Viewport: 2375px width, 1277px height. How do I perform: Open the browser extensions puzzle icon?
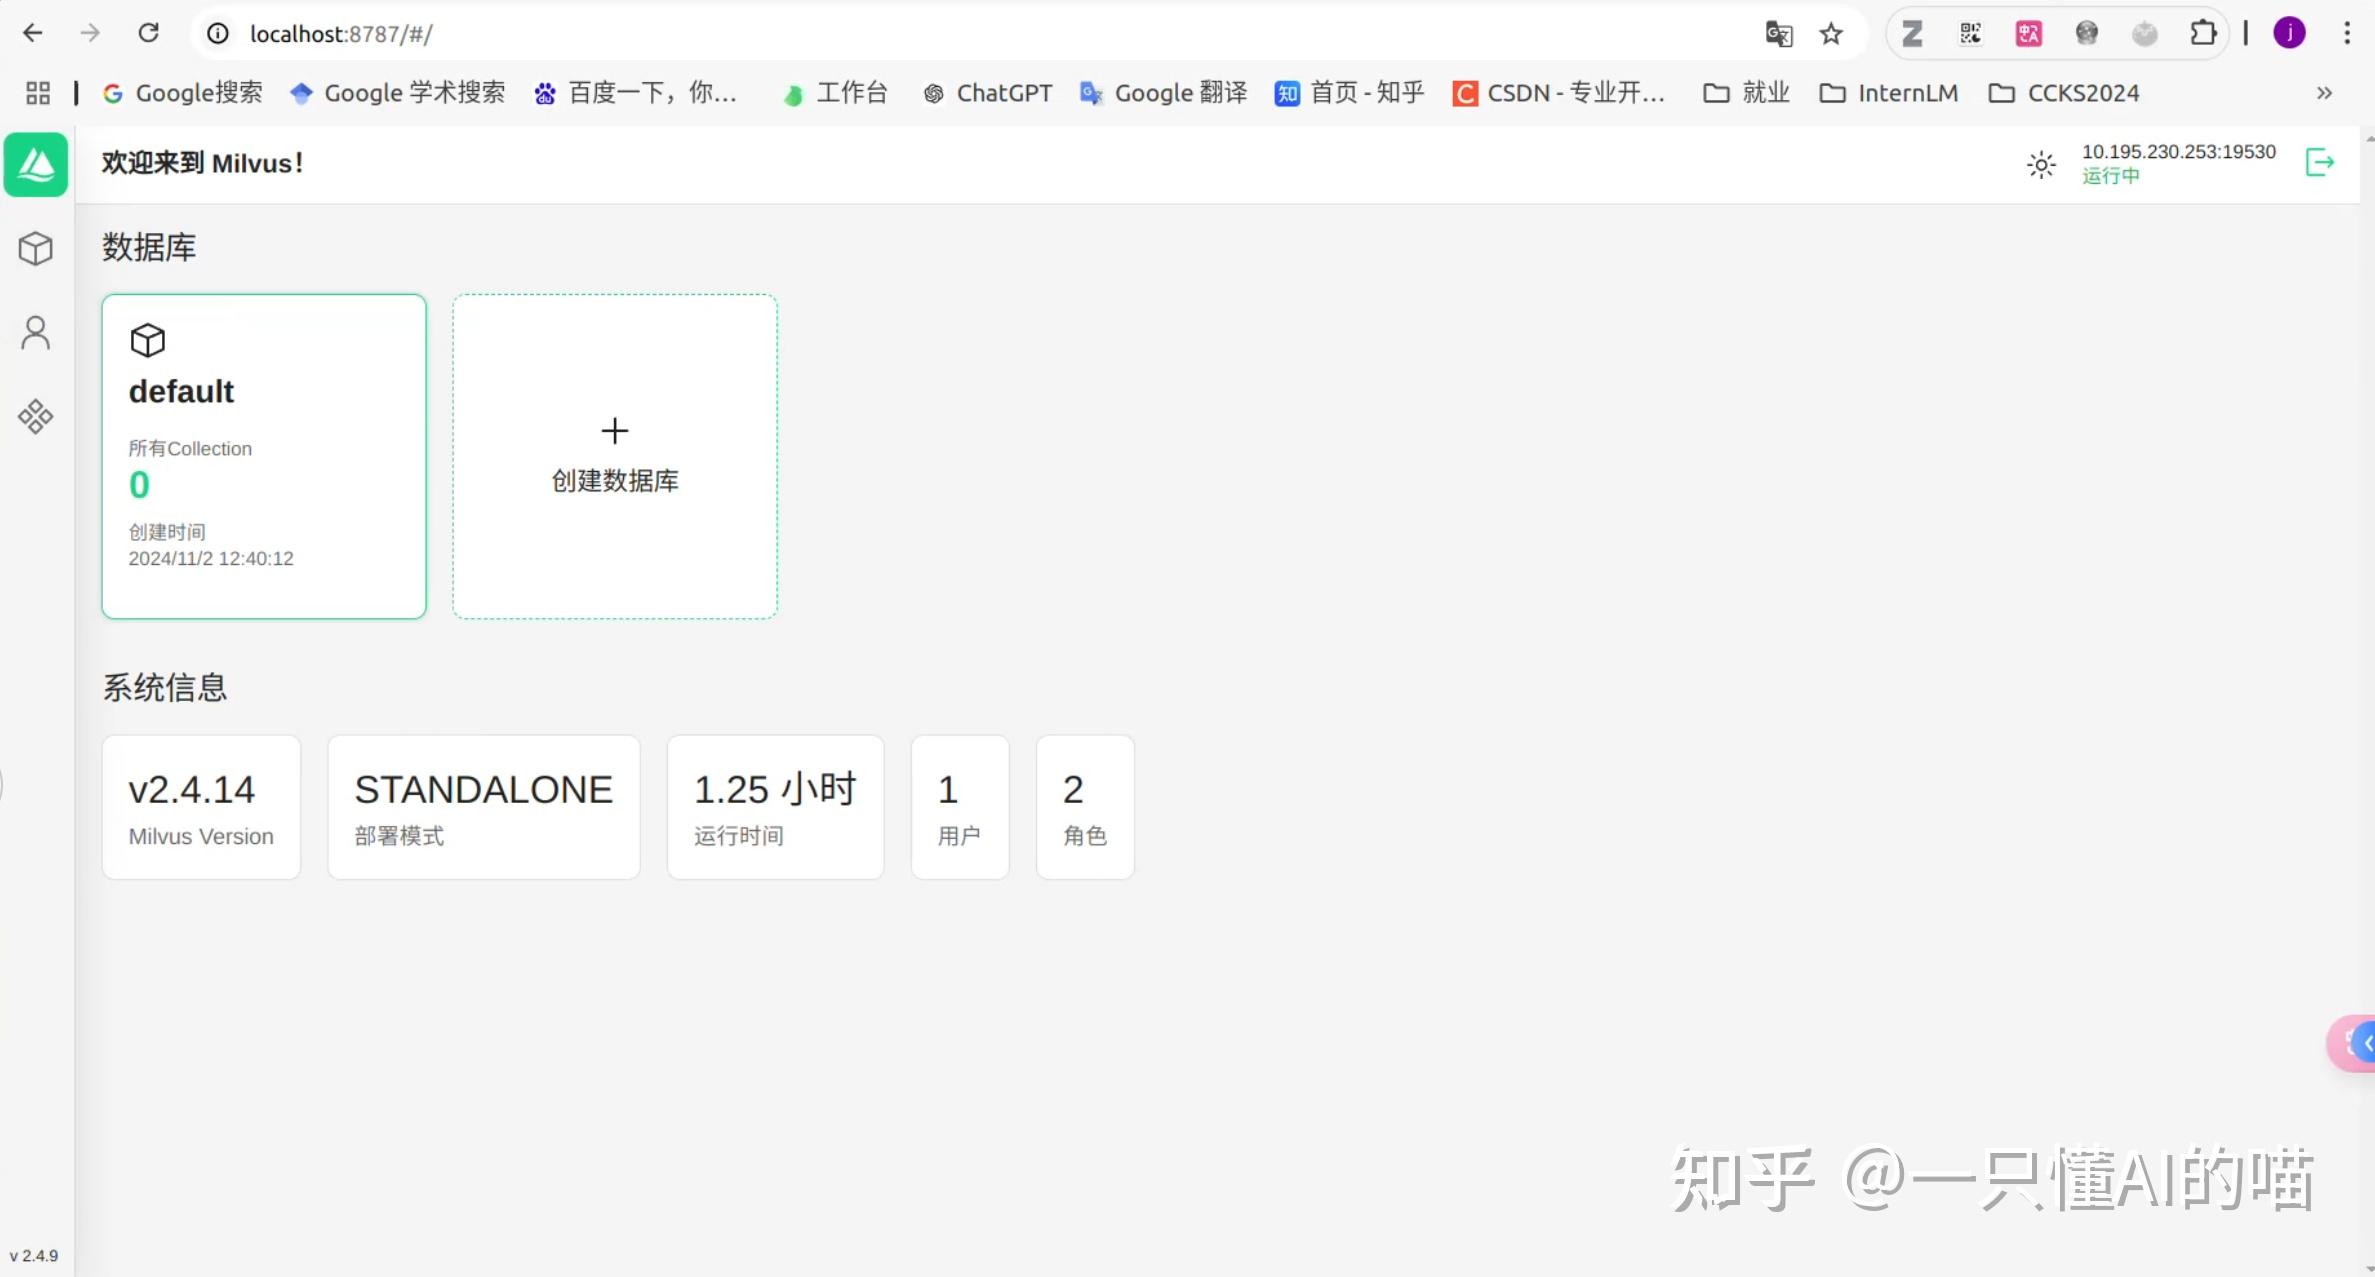click(2204, 33)
